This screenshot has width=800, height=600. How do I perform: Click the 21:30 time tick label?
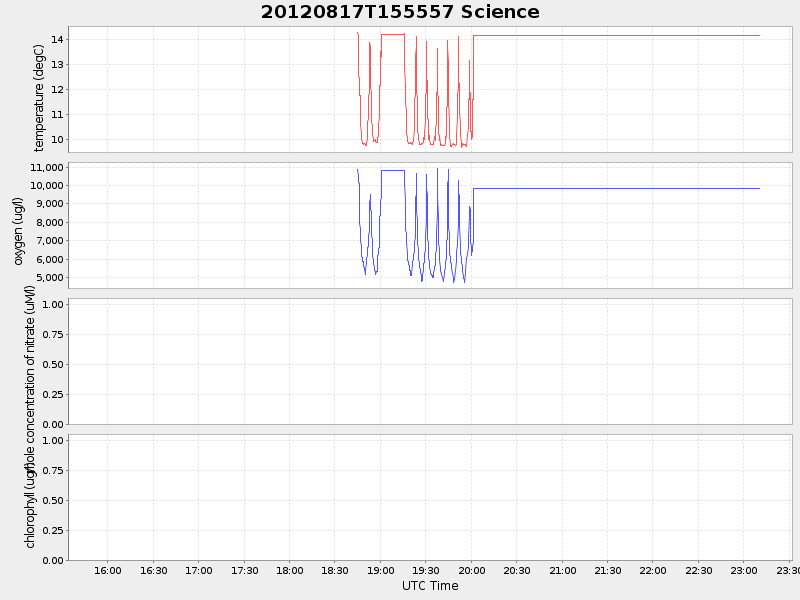[608, 570]
